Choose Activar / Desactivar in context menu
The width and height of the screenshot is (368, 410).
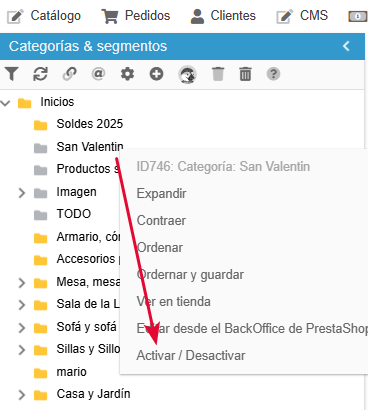[x=191, y=356]
